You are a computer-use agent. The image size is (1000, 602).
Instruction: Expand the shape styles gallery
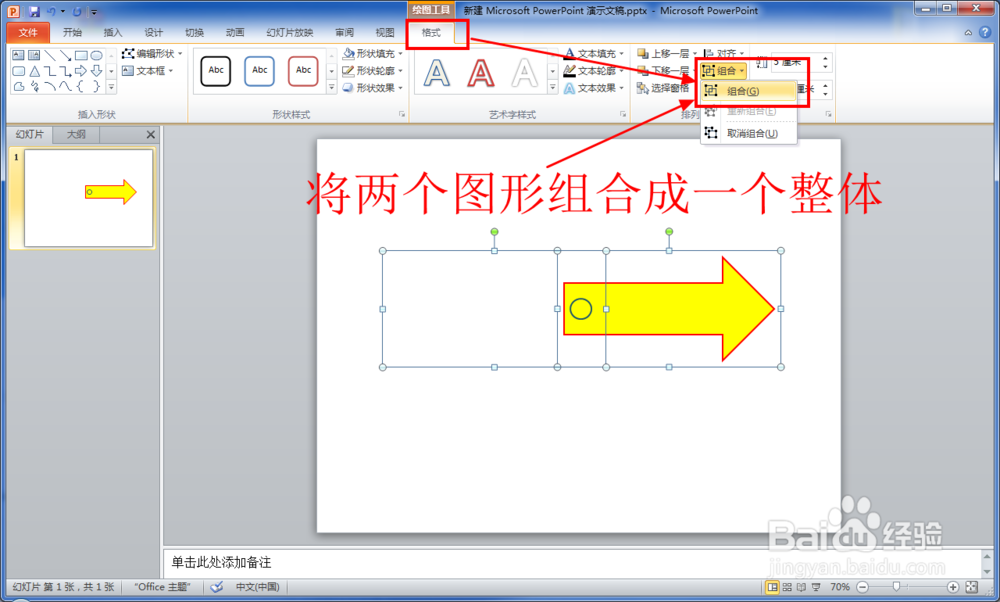(332, 87)
